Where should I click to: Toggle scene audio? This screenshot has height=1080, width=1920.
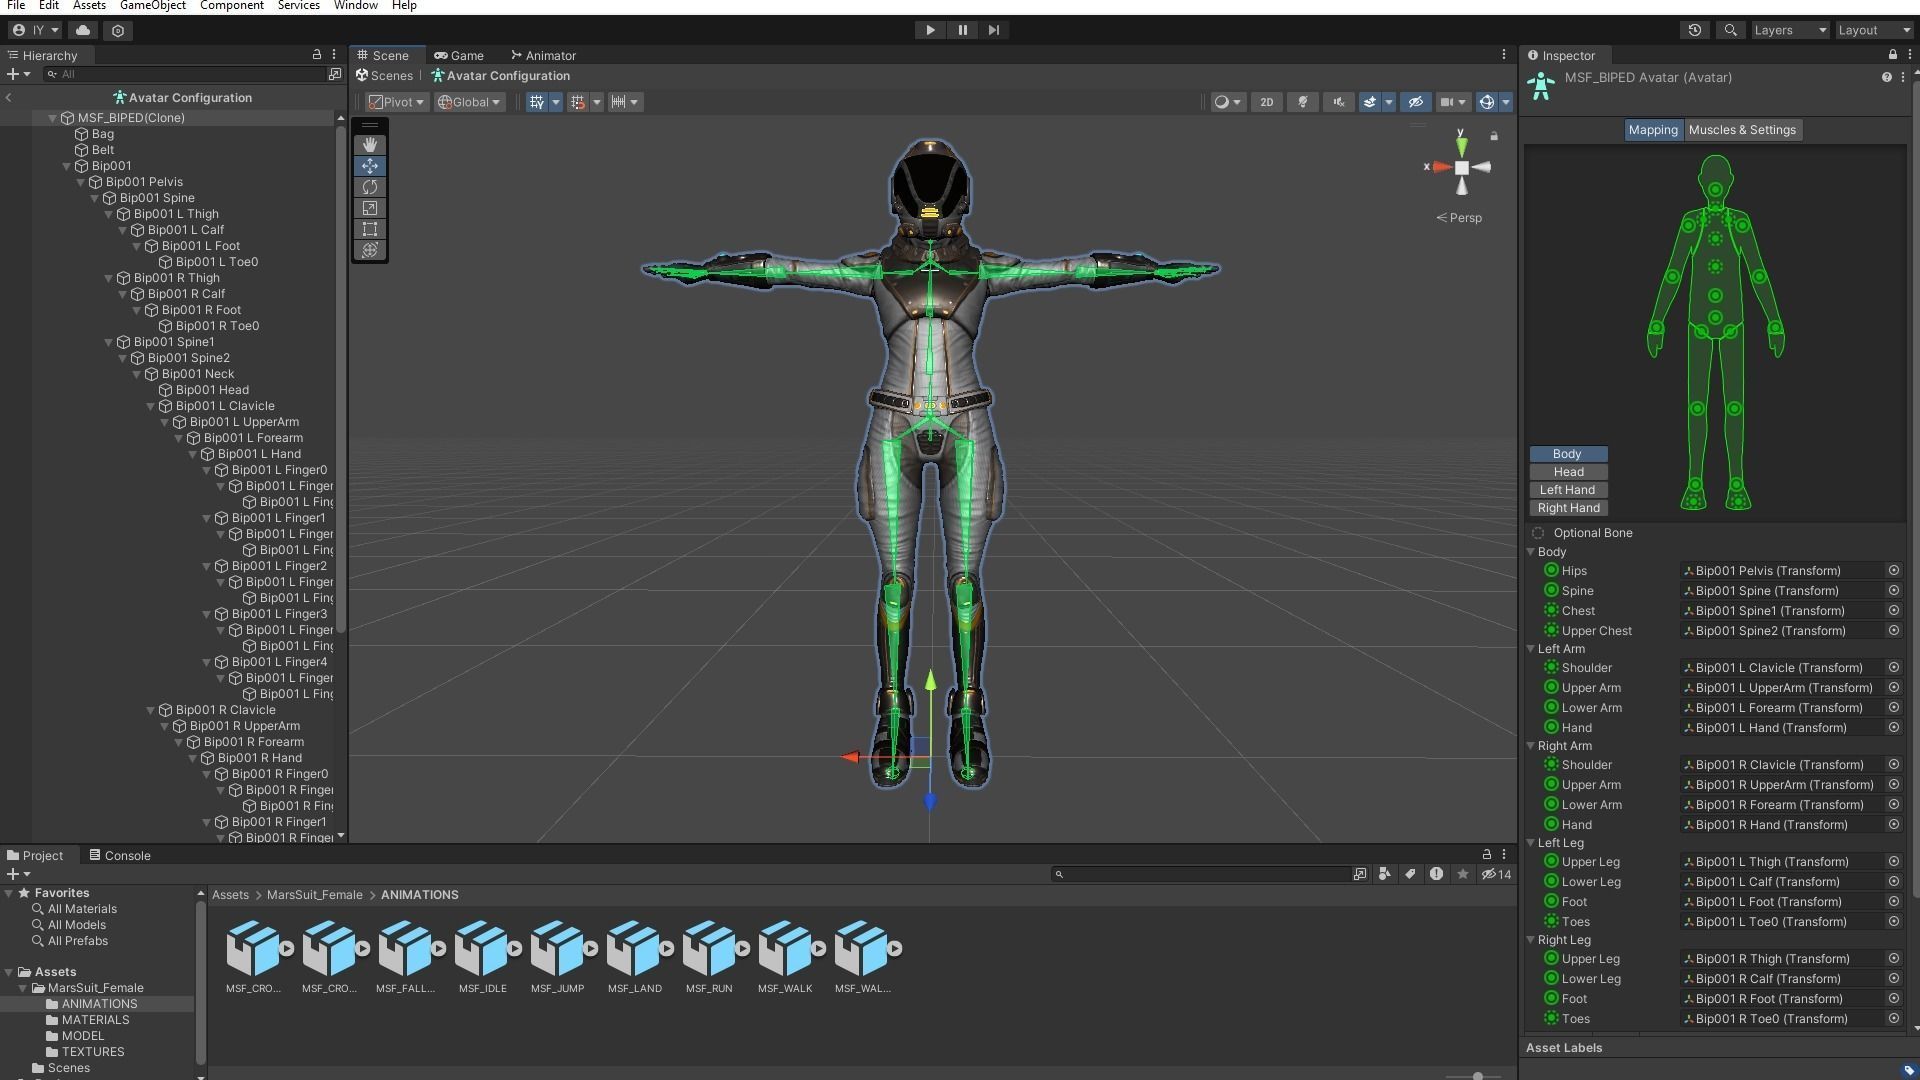[x=1339, y=102]
